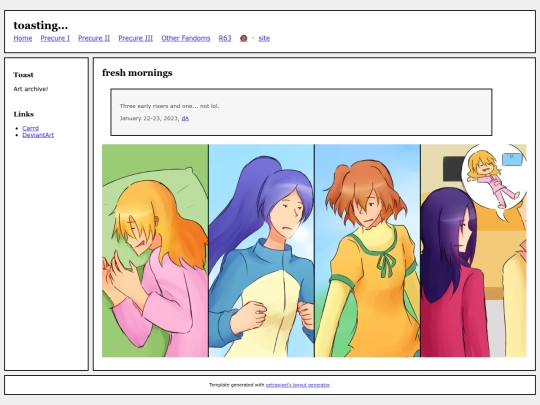The height and width of the screenshot is (405, 540).
Task: Click the fresh mornings artwork image
Action: click(x=314, y=250)
